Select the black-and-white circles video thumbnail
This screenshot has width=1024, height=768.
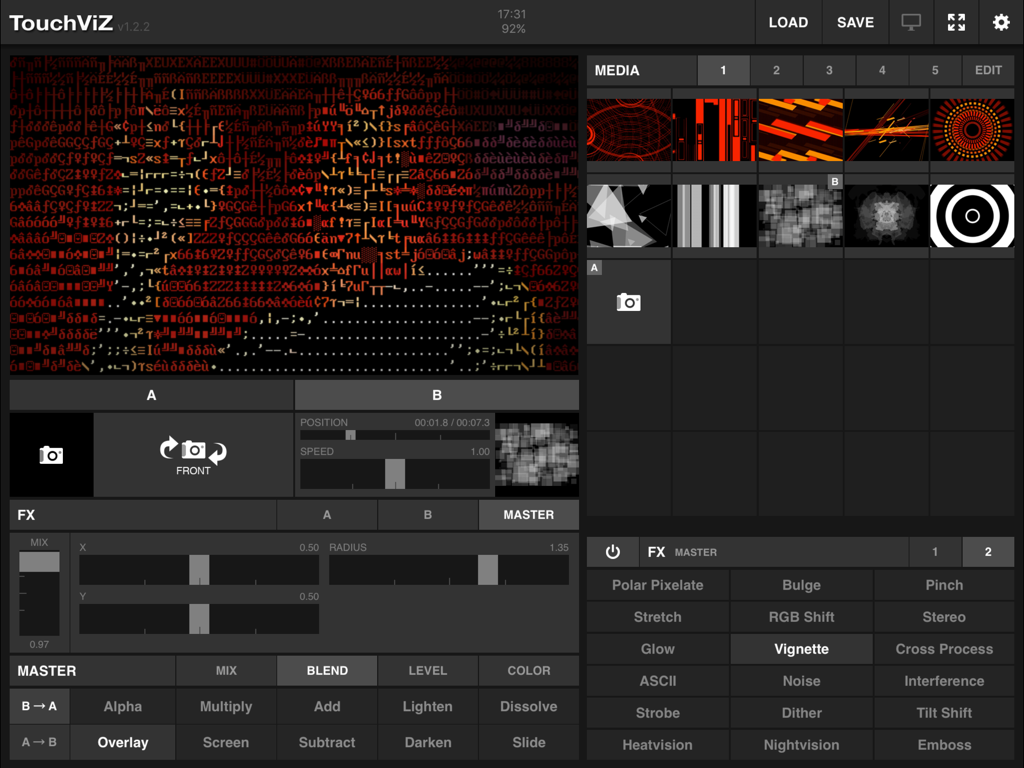[971, 215]
